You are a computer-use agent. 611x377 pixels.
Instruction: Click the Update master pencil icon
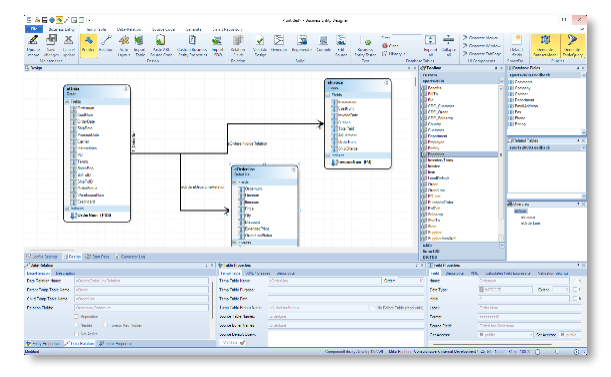[x=34, y=40]
